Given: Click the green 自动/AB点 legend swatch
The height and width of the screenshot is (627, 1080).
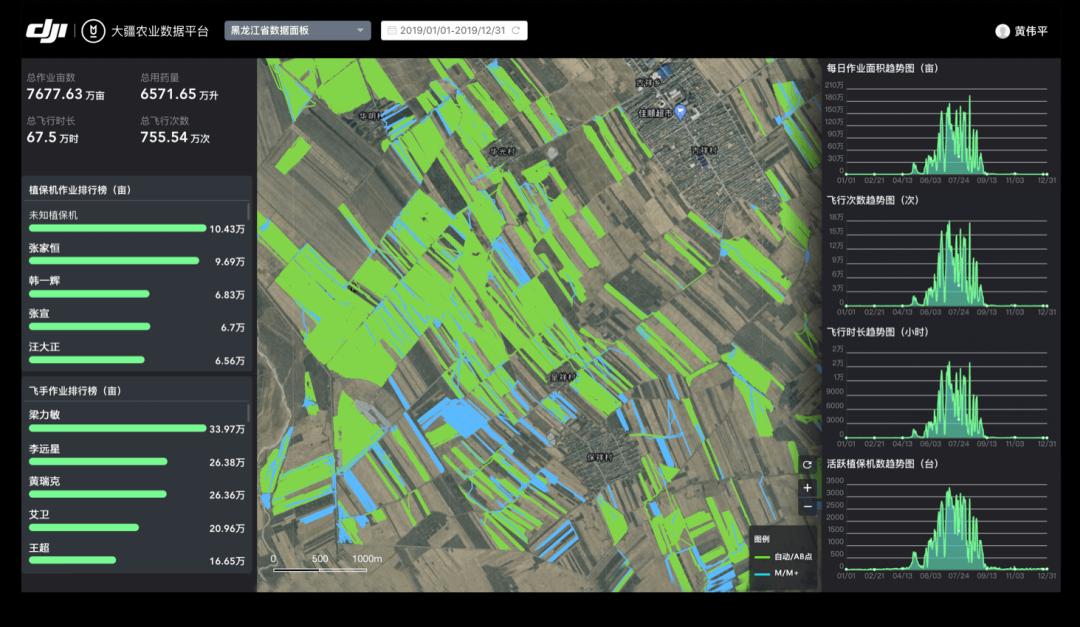Looking at the screenshot, I should [762, 557].
